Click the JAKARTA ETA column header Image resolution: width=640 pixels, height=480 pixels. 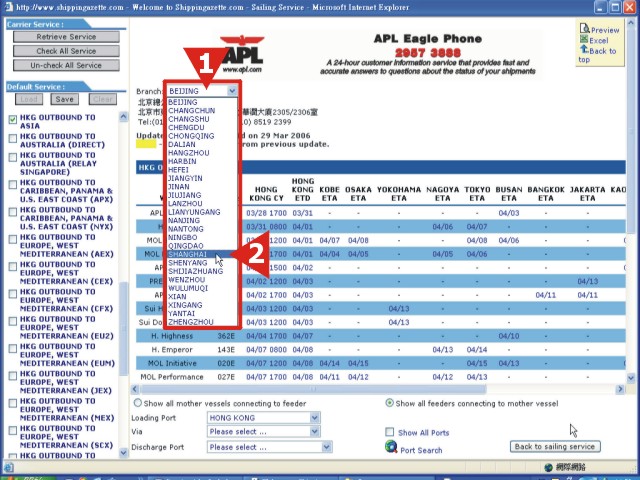(x=587, y=194)
